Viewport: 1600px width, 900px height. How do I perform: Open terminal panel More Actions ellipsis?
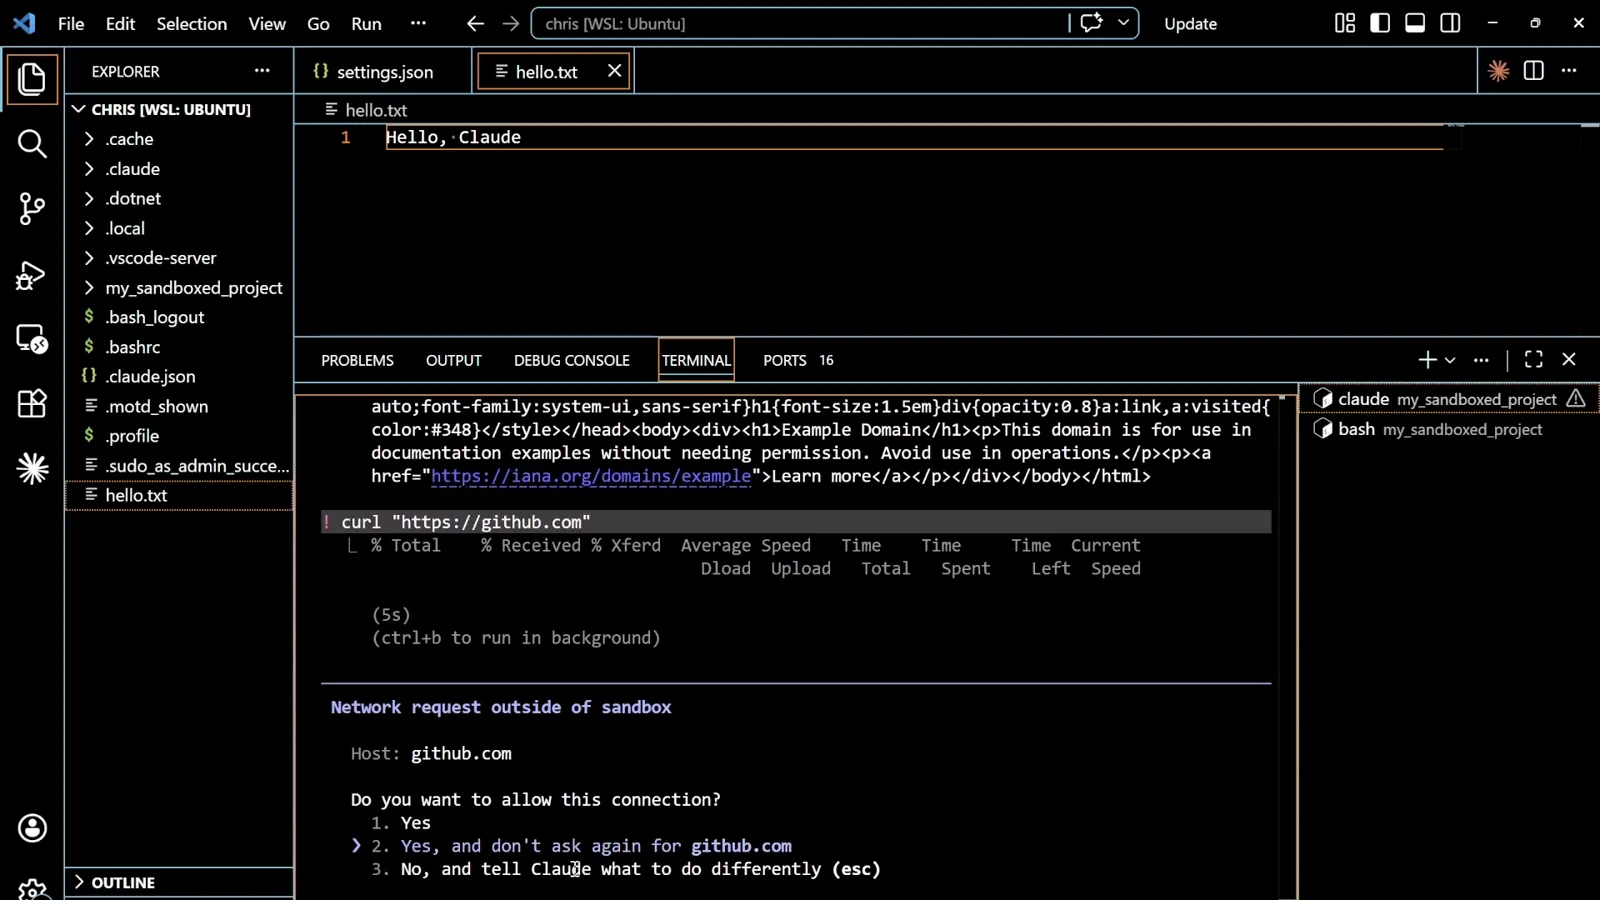(x=1481, y=360)
